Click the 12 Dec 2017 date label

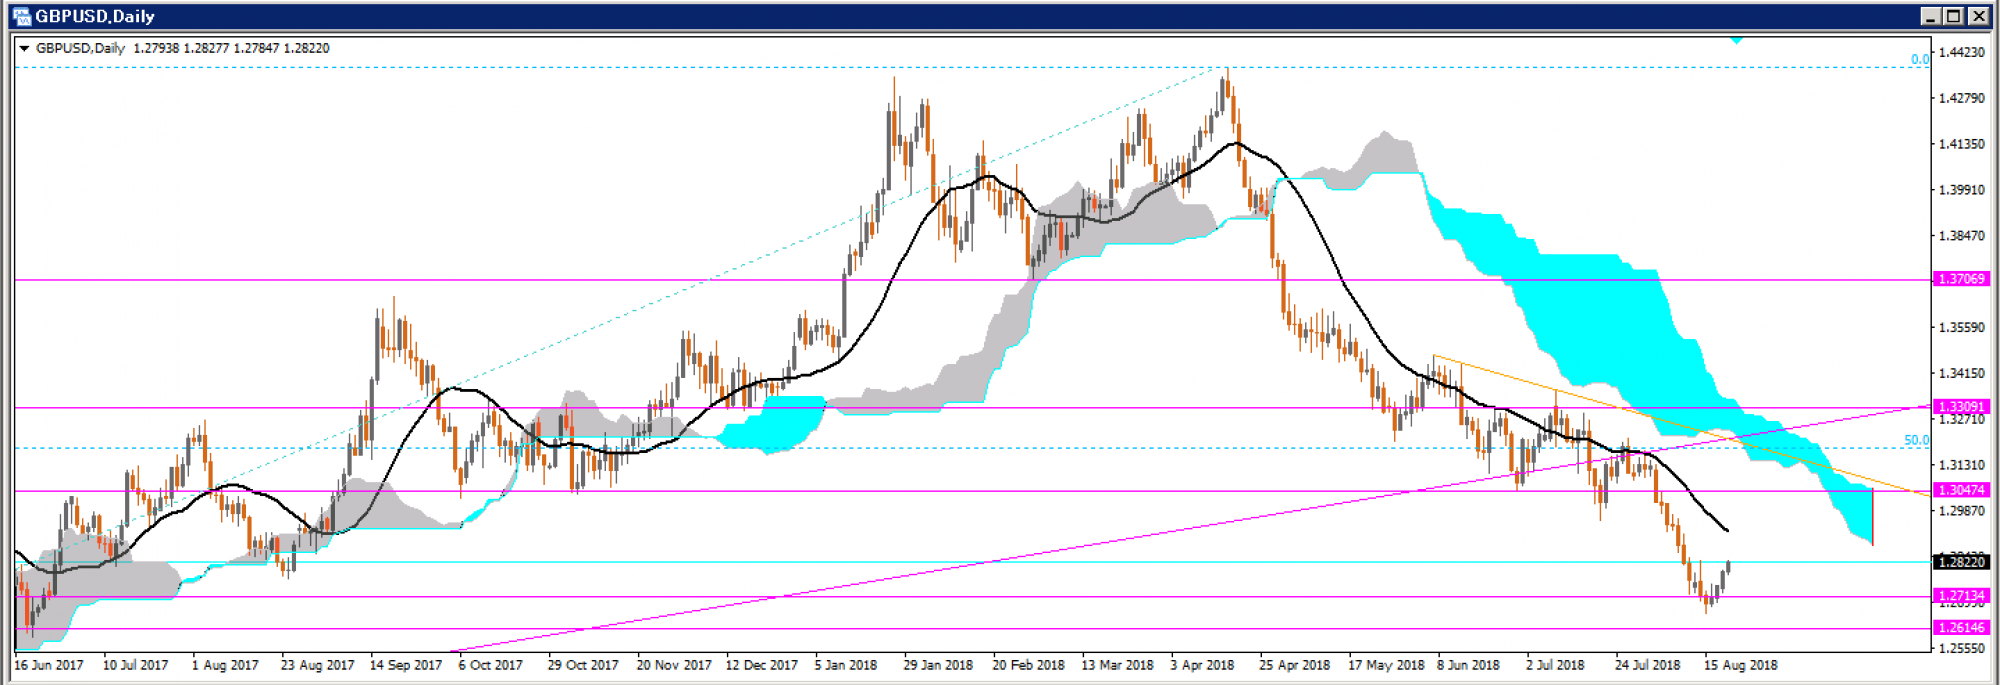point(762,665)
